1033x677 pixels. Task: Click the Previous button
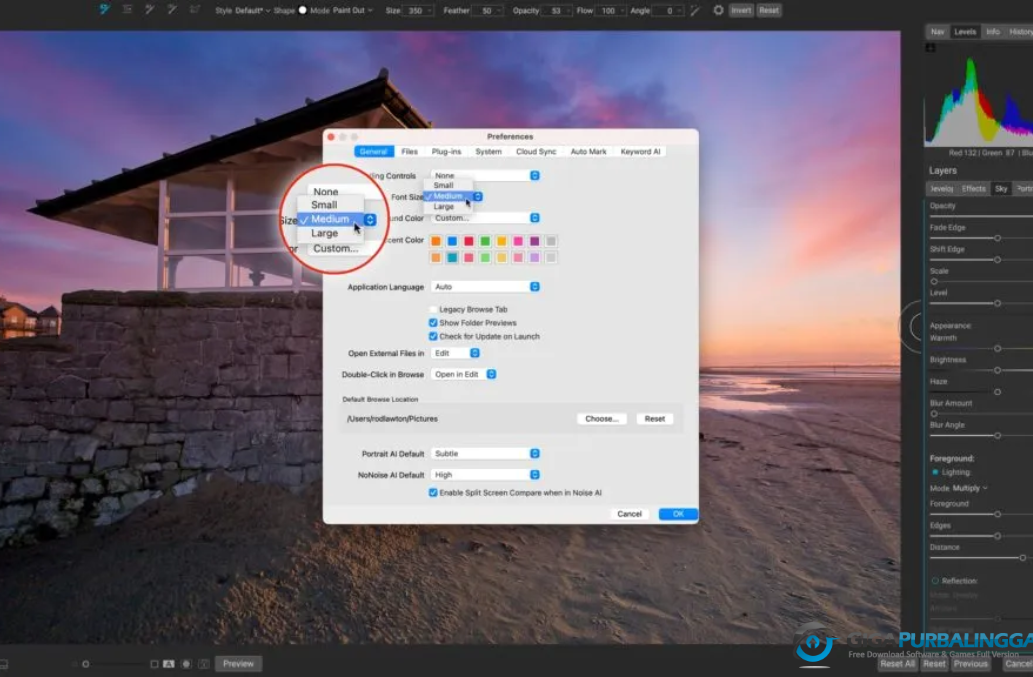(970, 664)
